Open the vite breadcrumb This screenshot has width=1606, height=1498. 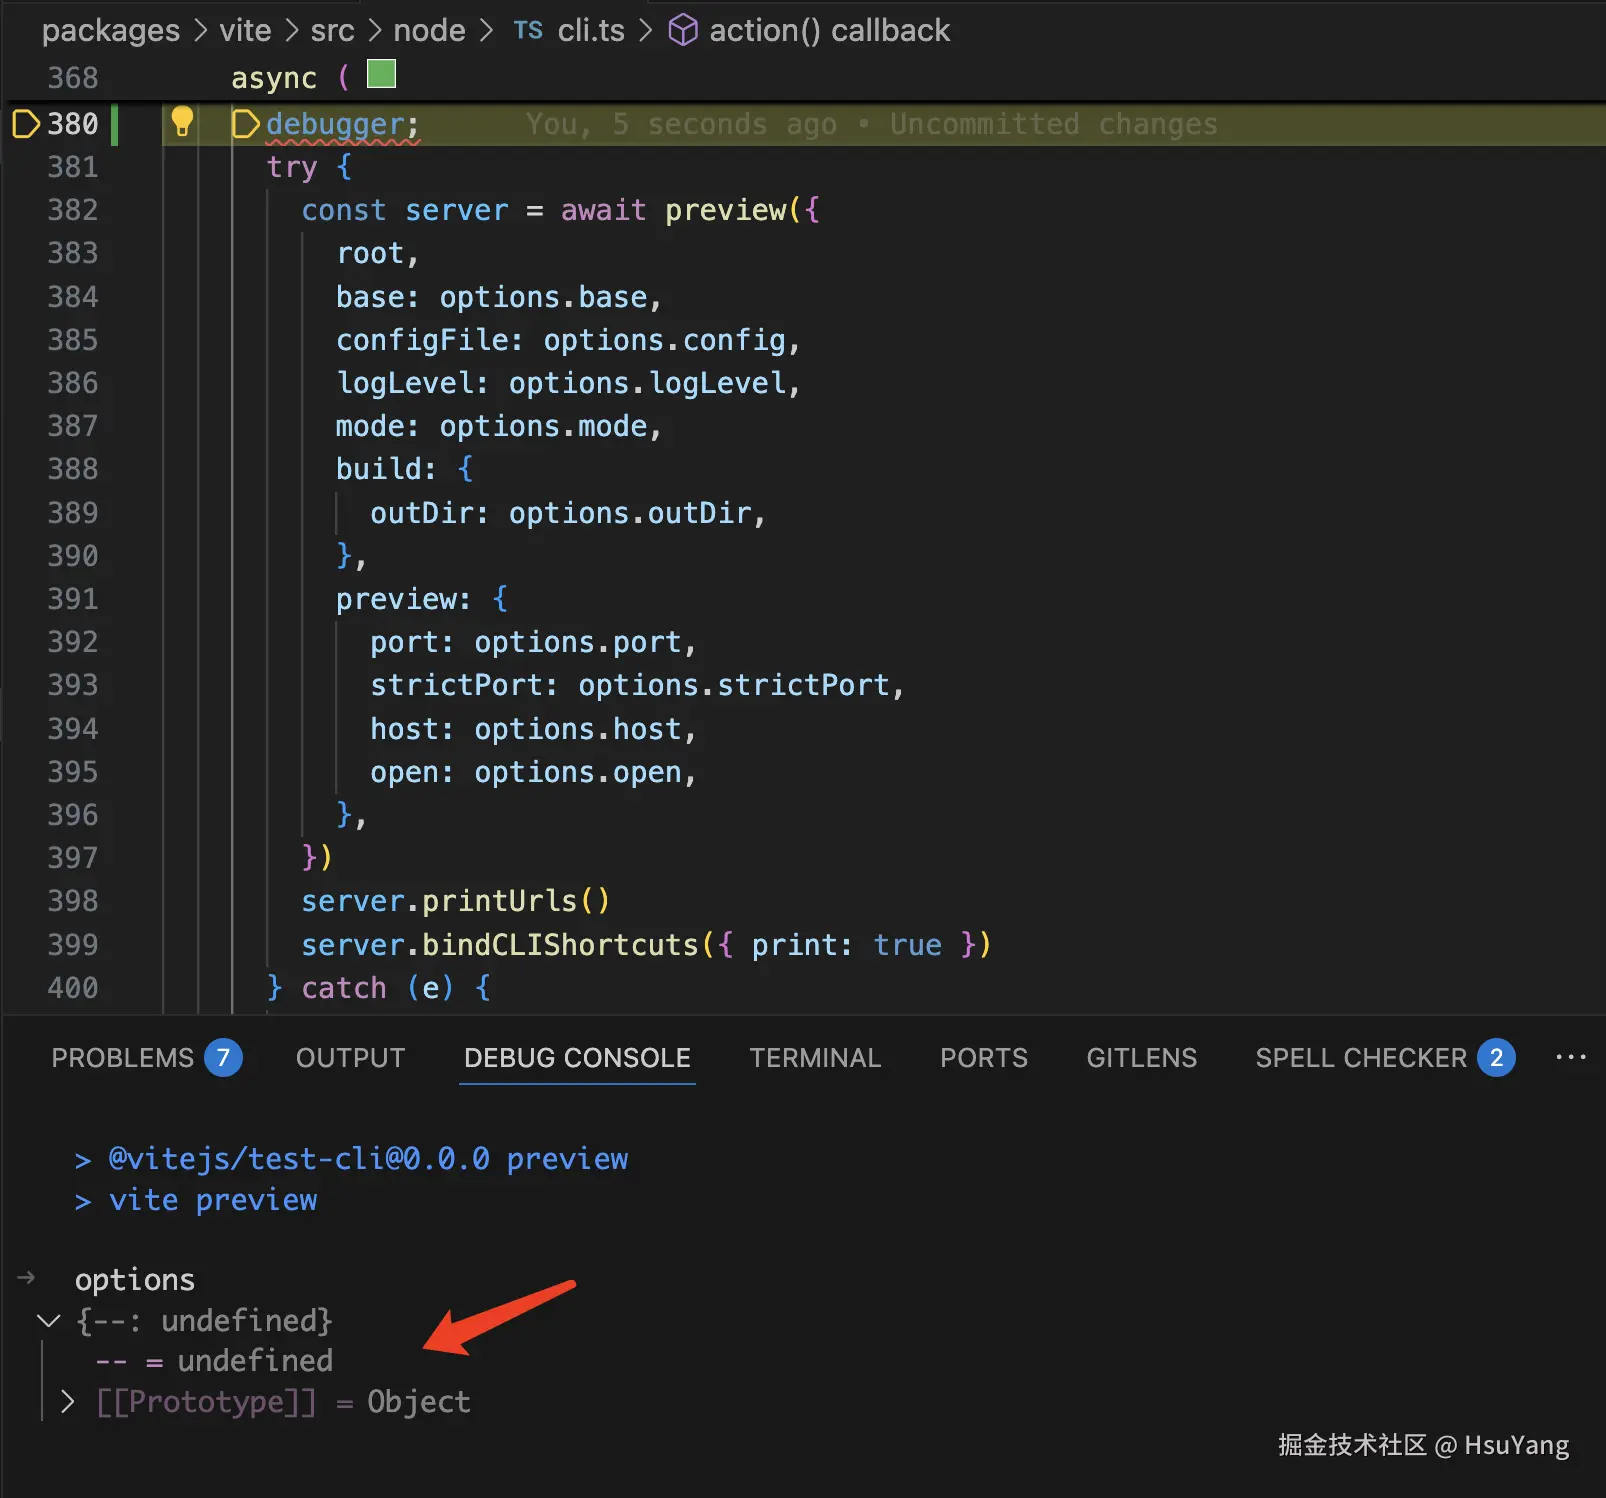coord(245,31)
